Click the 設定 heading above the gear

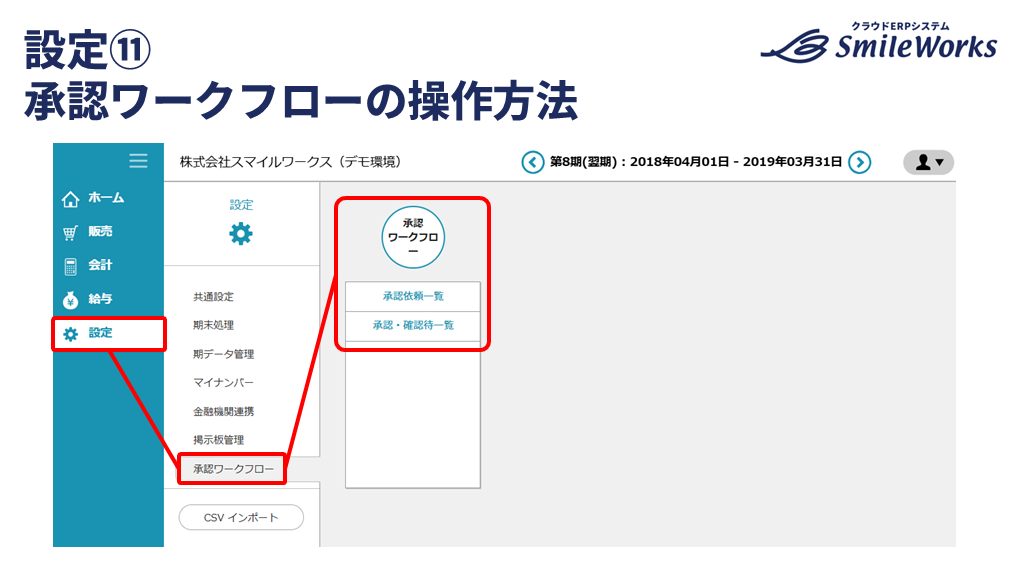pyautogui.click(x=241, y=204)
